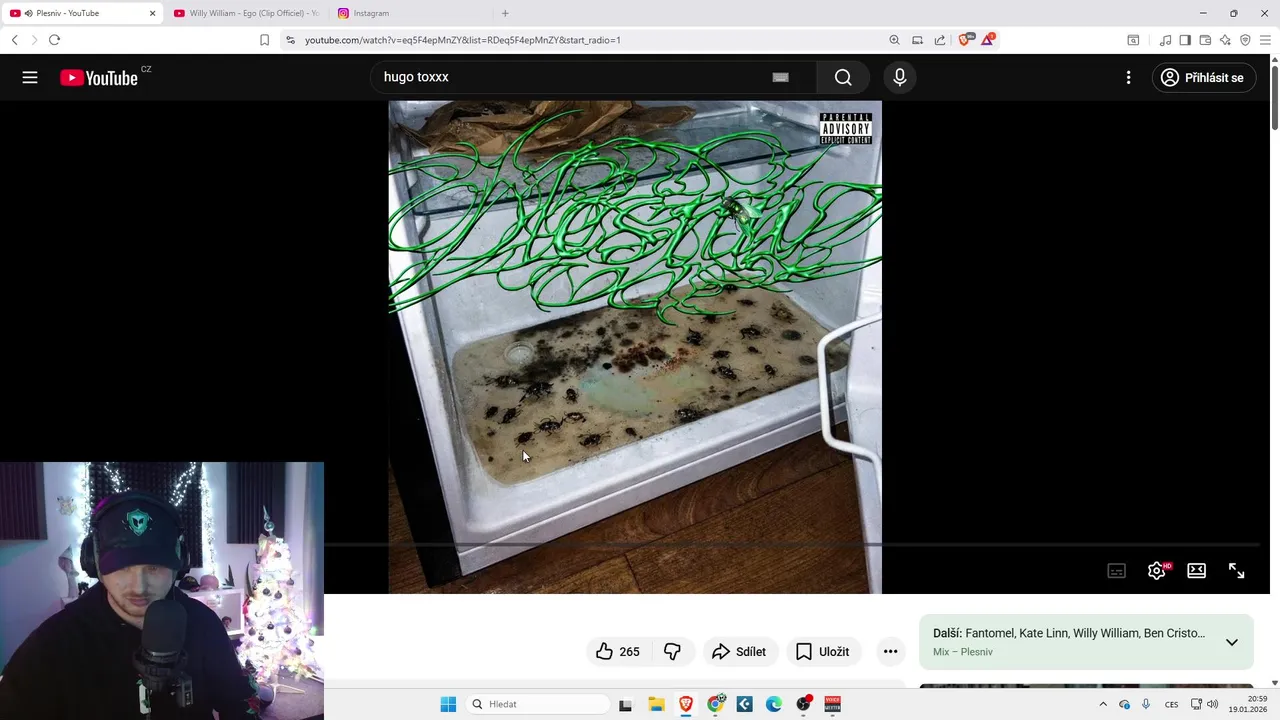Switch to the Willy William Ego tab
This screenshot has height=720, width=1280.
tap(246, 13)
